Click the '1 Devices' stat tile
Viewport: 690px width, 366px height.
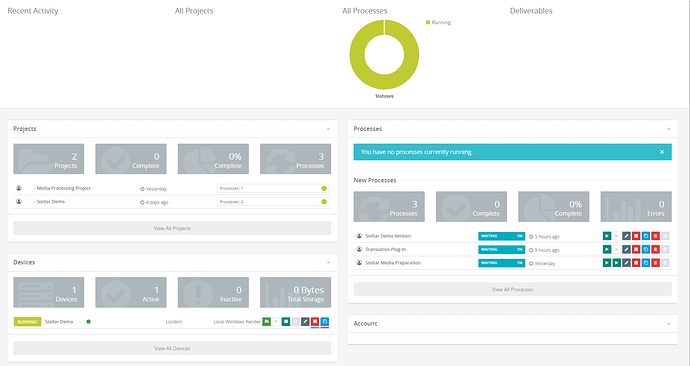[48, 293]
